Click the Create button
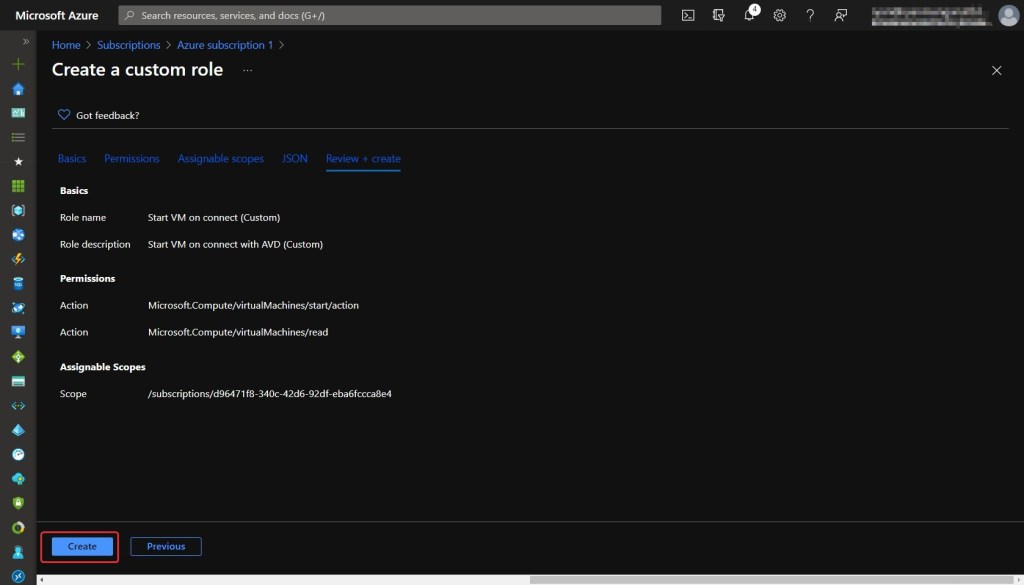 click(82, 546)
